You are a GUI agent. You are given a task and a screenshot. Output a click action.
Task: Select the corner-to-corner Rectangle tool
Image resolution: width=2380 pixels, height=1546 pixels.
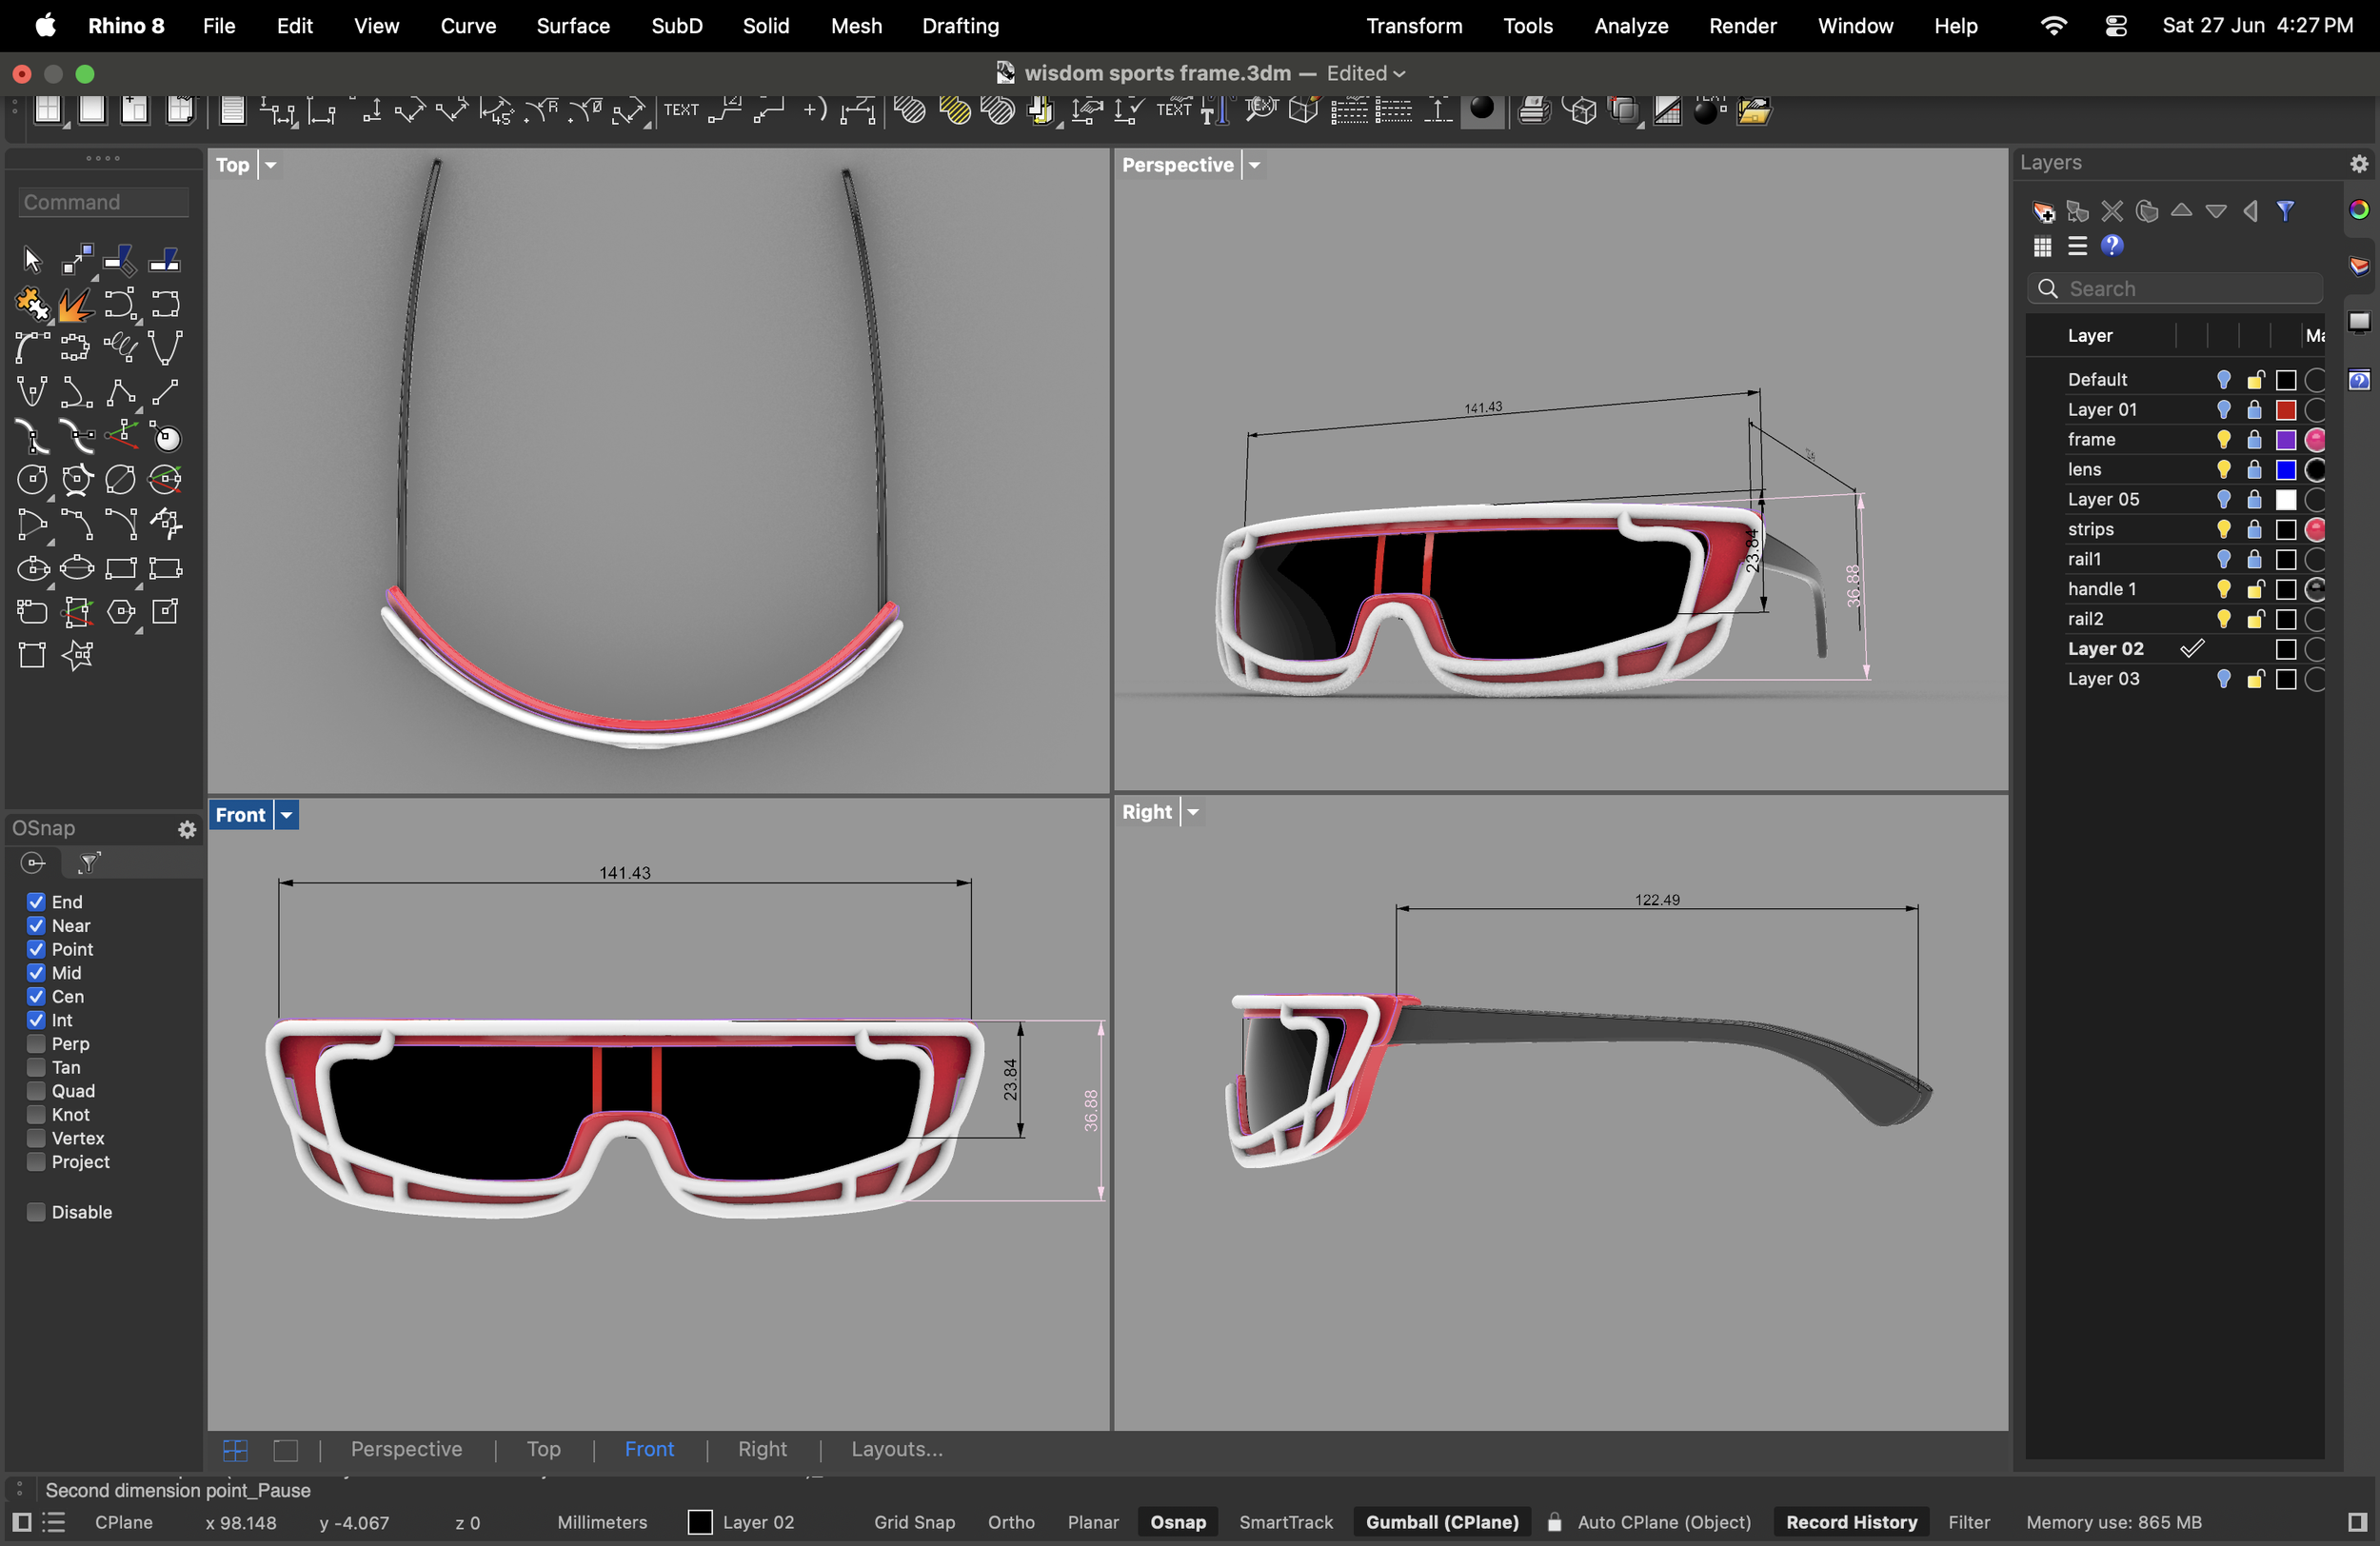[121, 569]
